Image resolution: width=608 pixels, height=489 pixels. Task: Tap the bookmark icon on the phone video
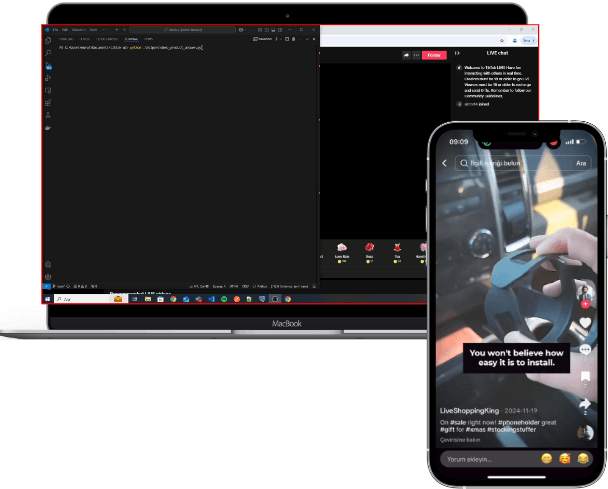(x=585, y=376)
